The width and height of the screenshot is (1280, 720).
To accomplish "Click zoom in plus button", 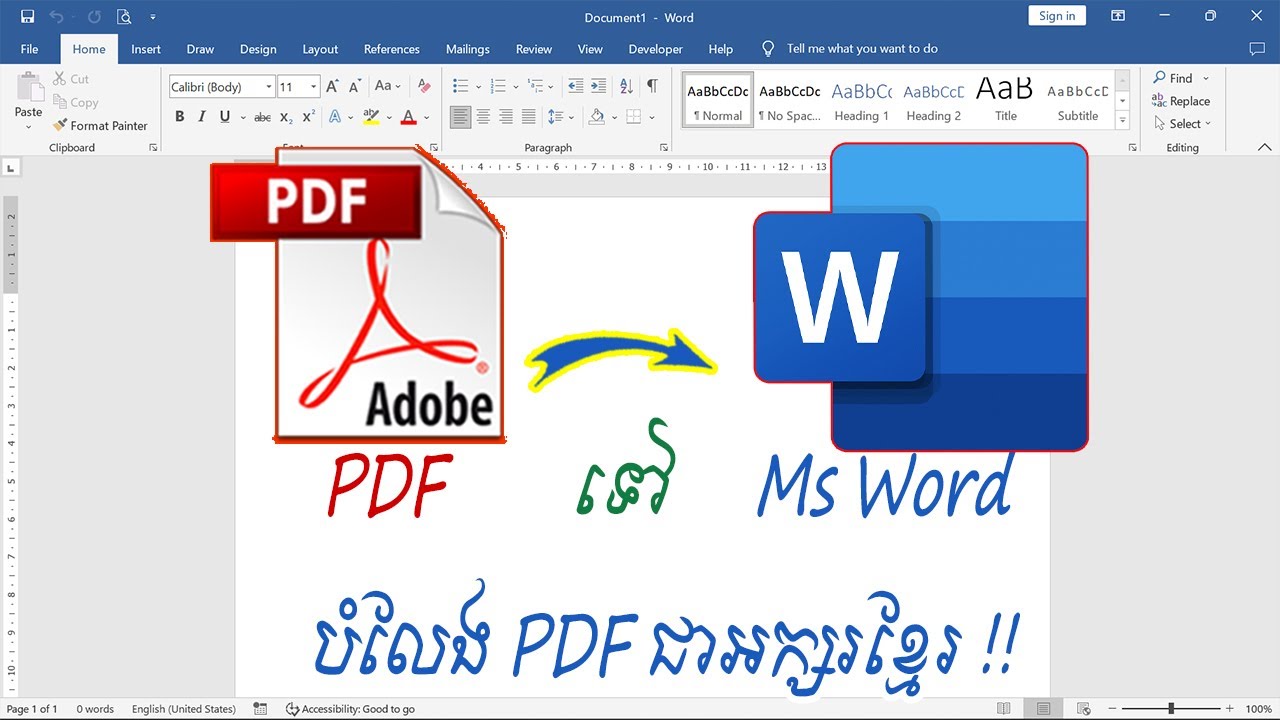I will (x=1230, y=709).
